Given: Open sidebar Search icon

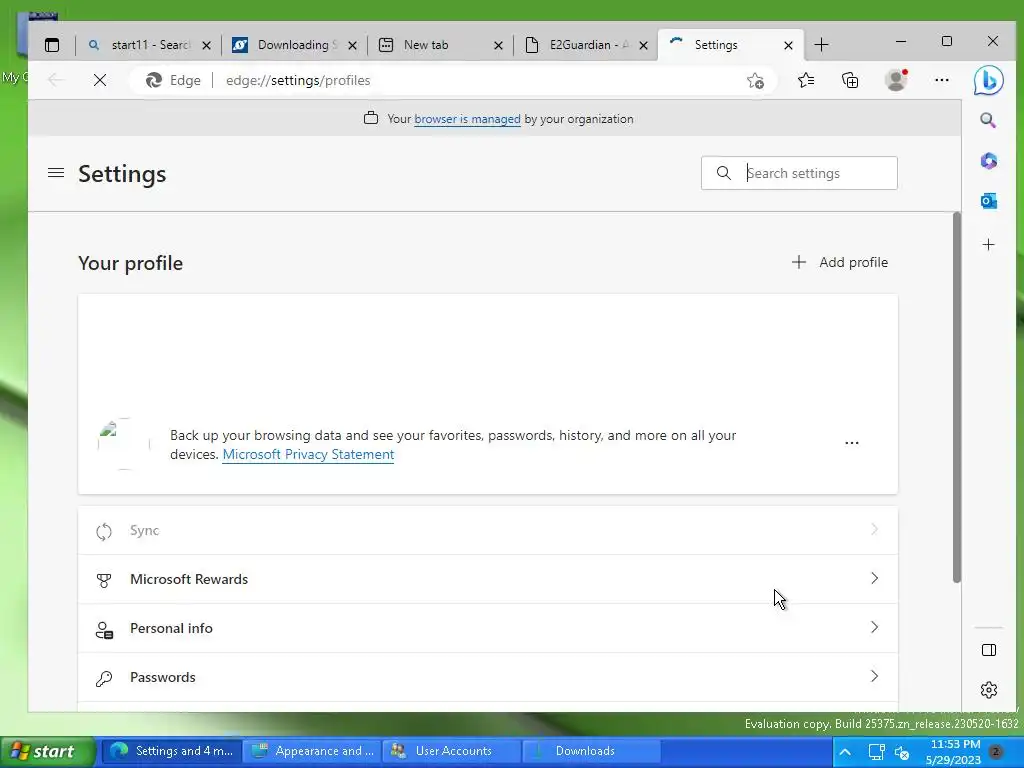Looking at the screenshot, I should click(988, 120).
